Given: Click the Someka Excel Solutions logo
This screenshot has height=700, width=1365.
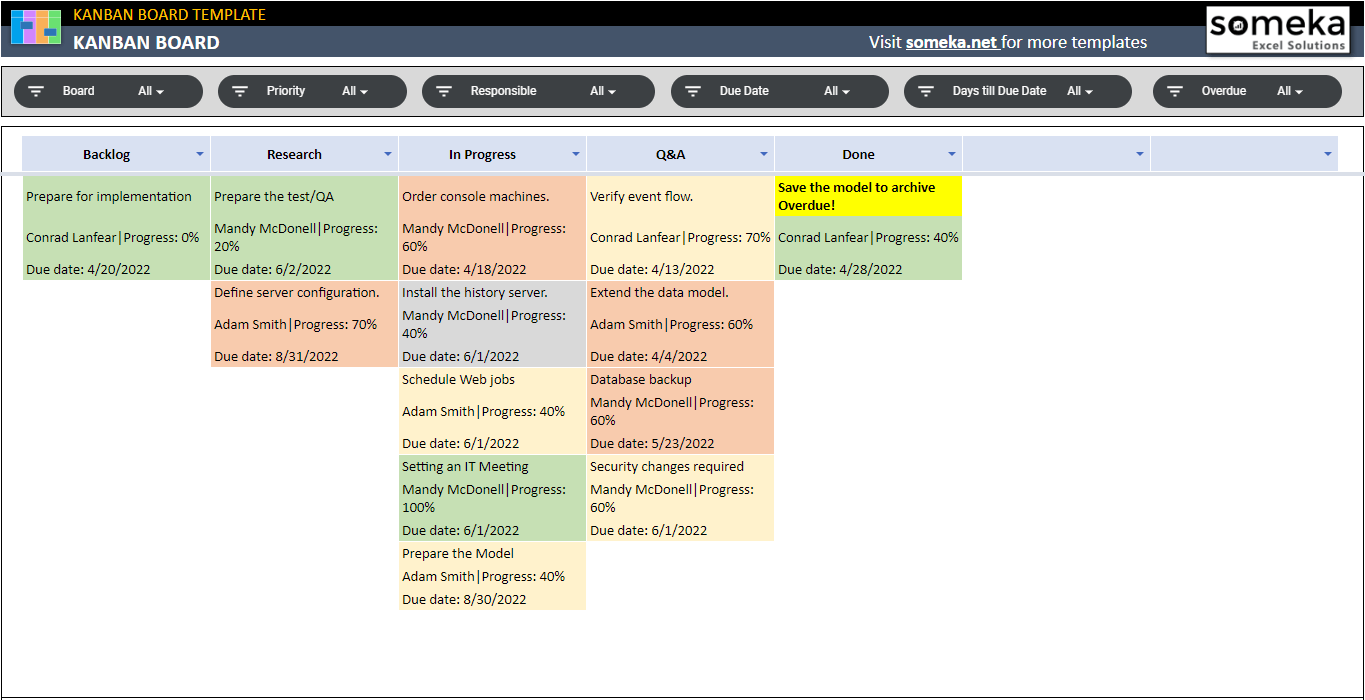Looking at the screenshot, I should click(1278, 30).
